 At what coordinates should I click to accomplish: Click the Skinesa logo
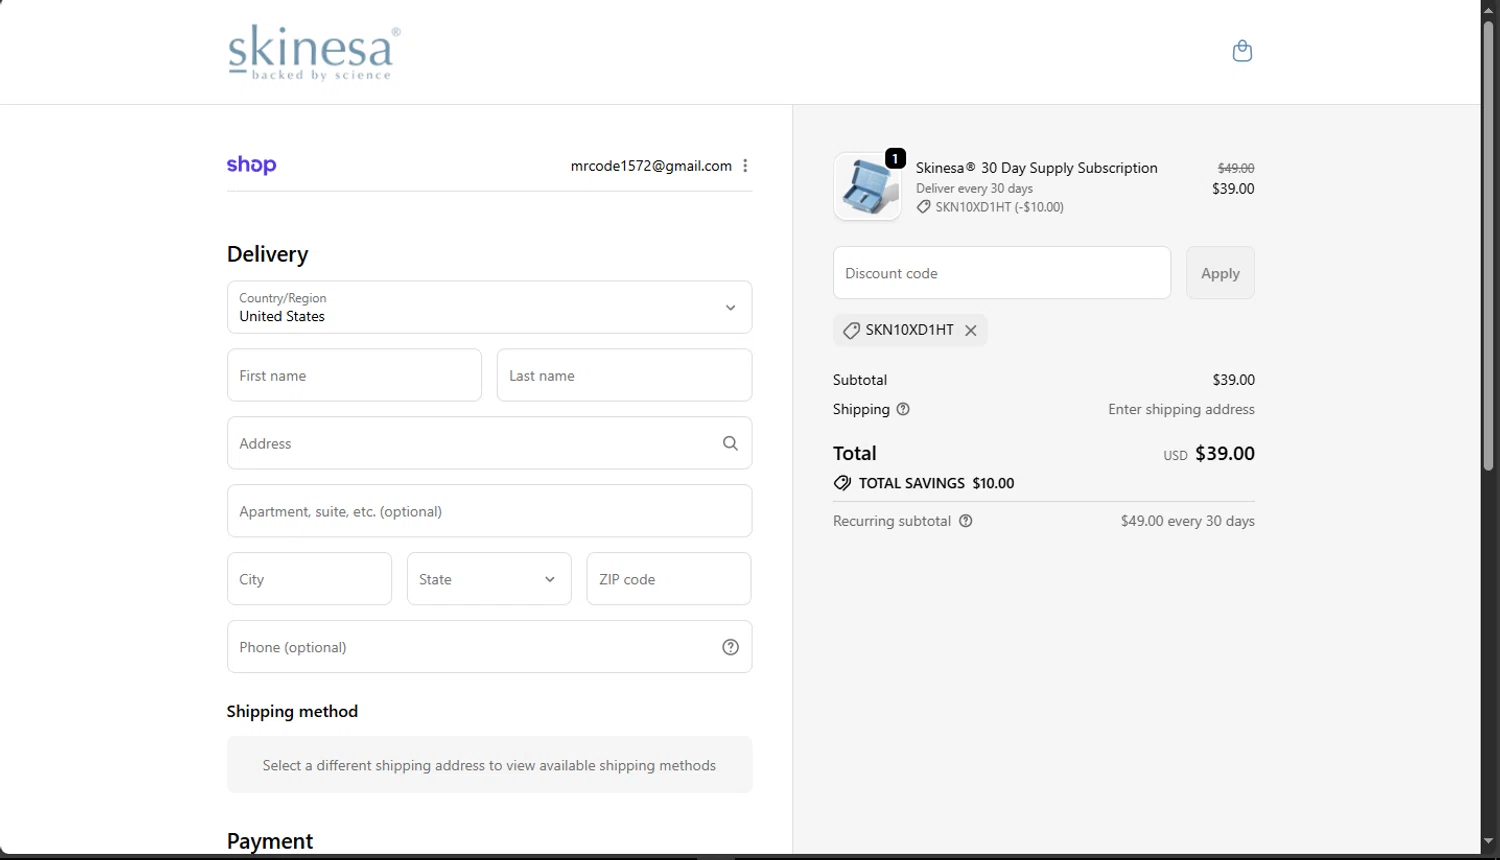[314, 53]
